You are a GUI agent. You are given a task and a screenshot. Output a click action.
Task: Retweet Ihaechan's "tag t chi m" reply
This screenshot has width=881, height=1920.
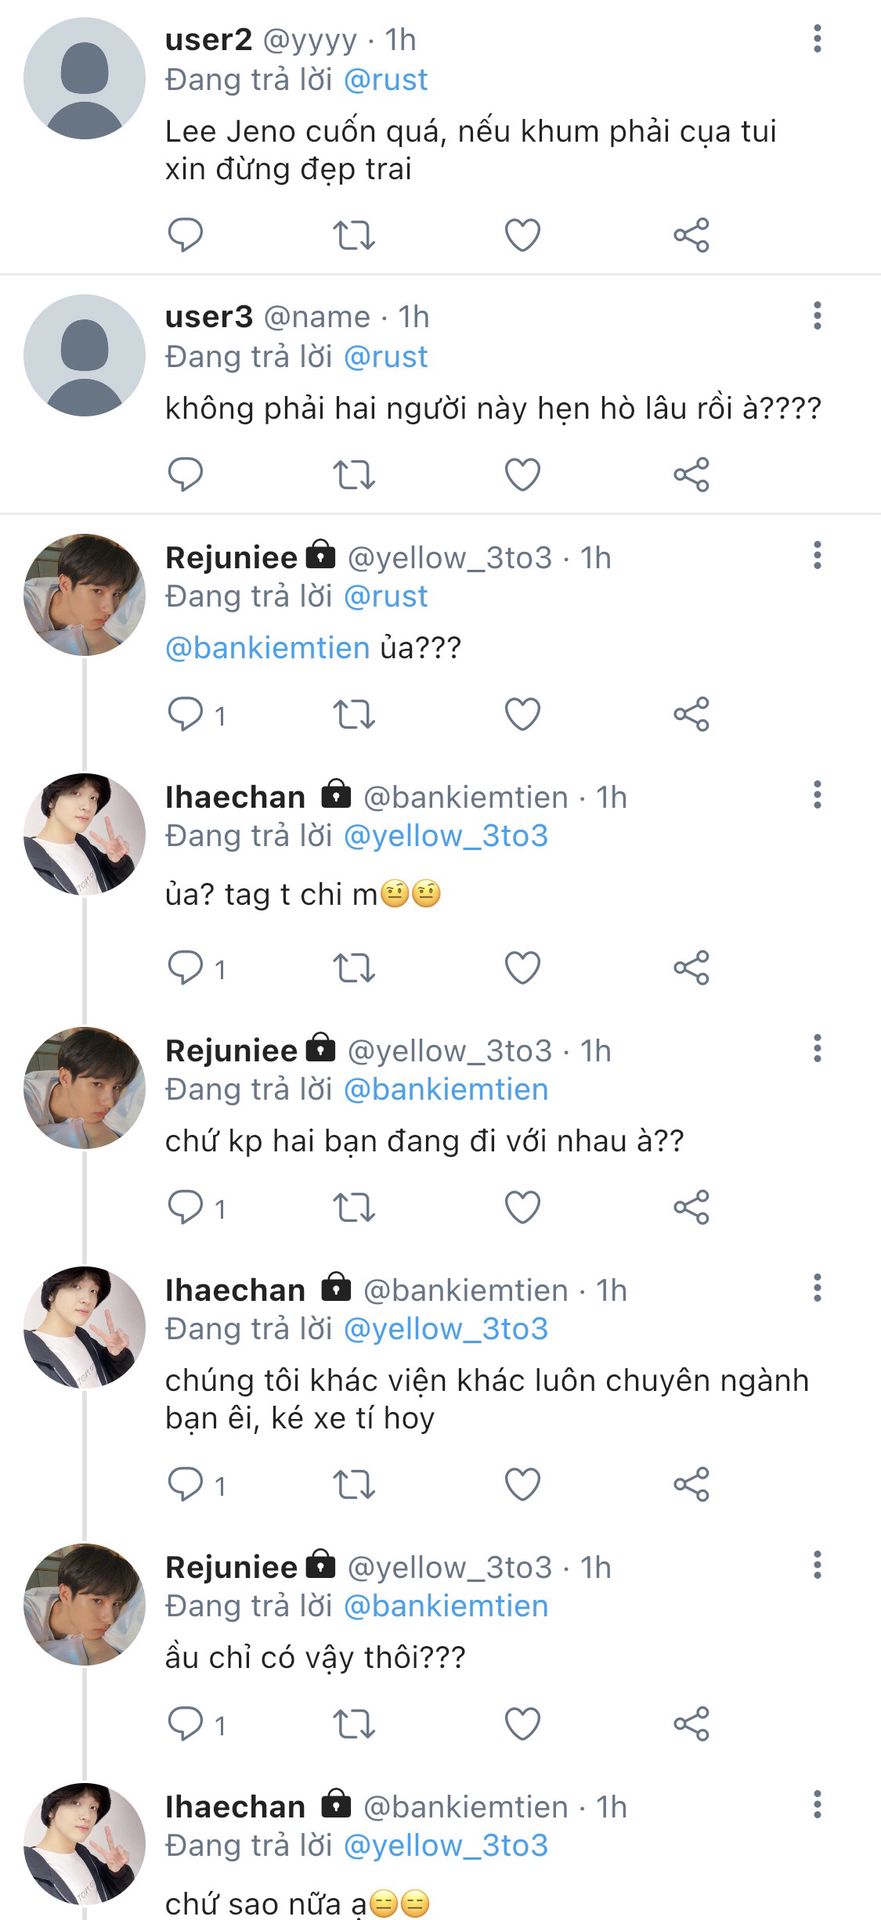(353, 968)
